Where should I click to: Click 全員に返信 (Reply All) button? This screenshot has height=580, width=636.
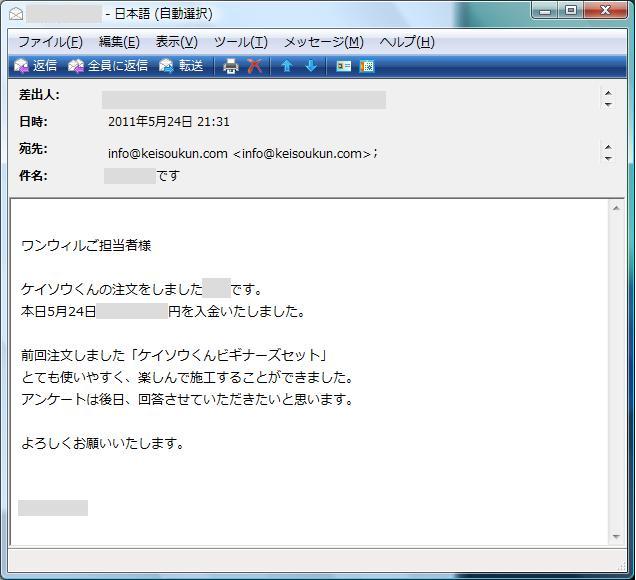click(107, 66)
